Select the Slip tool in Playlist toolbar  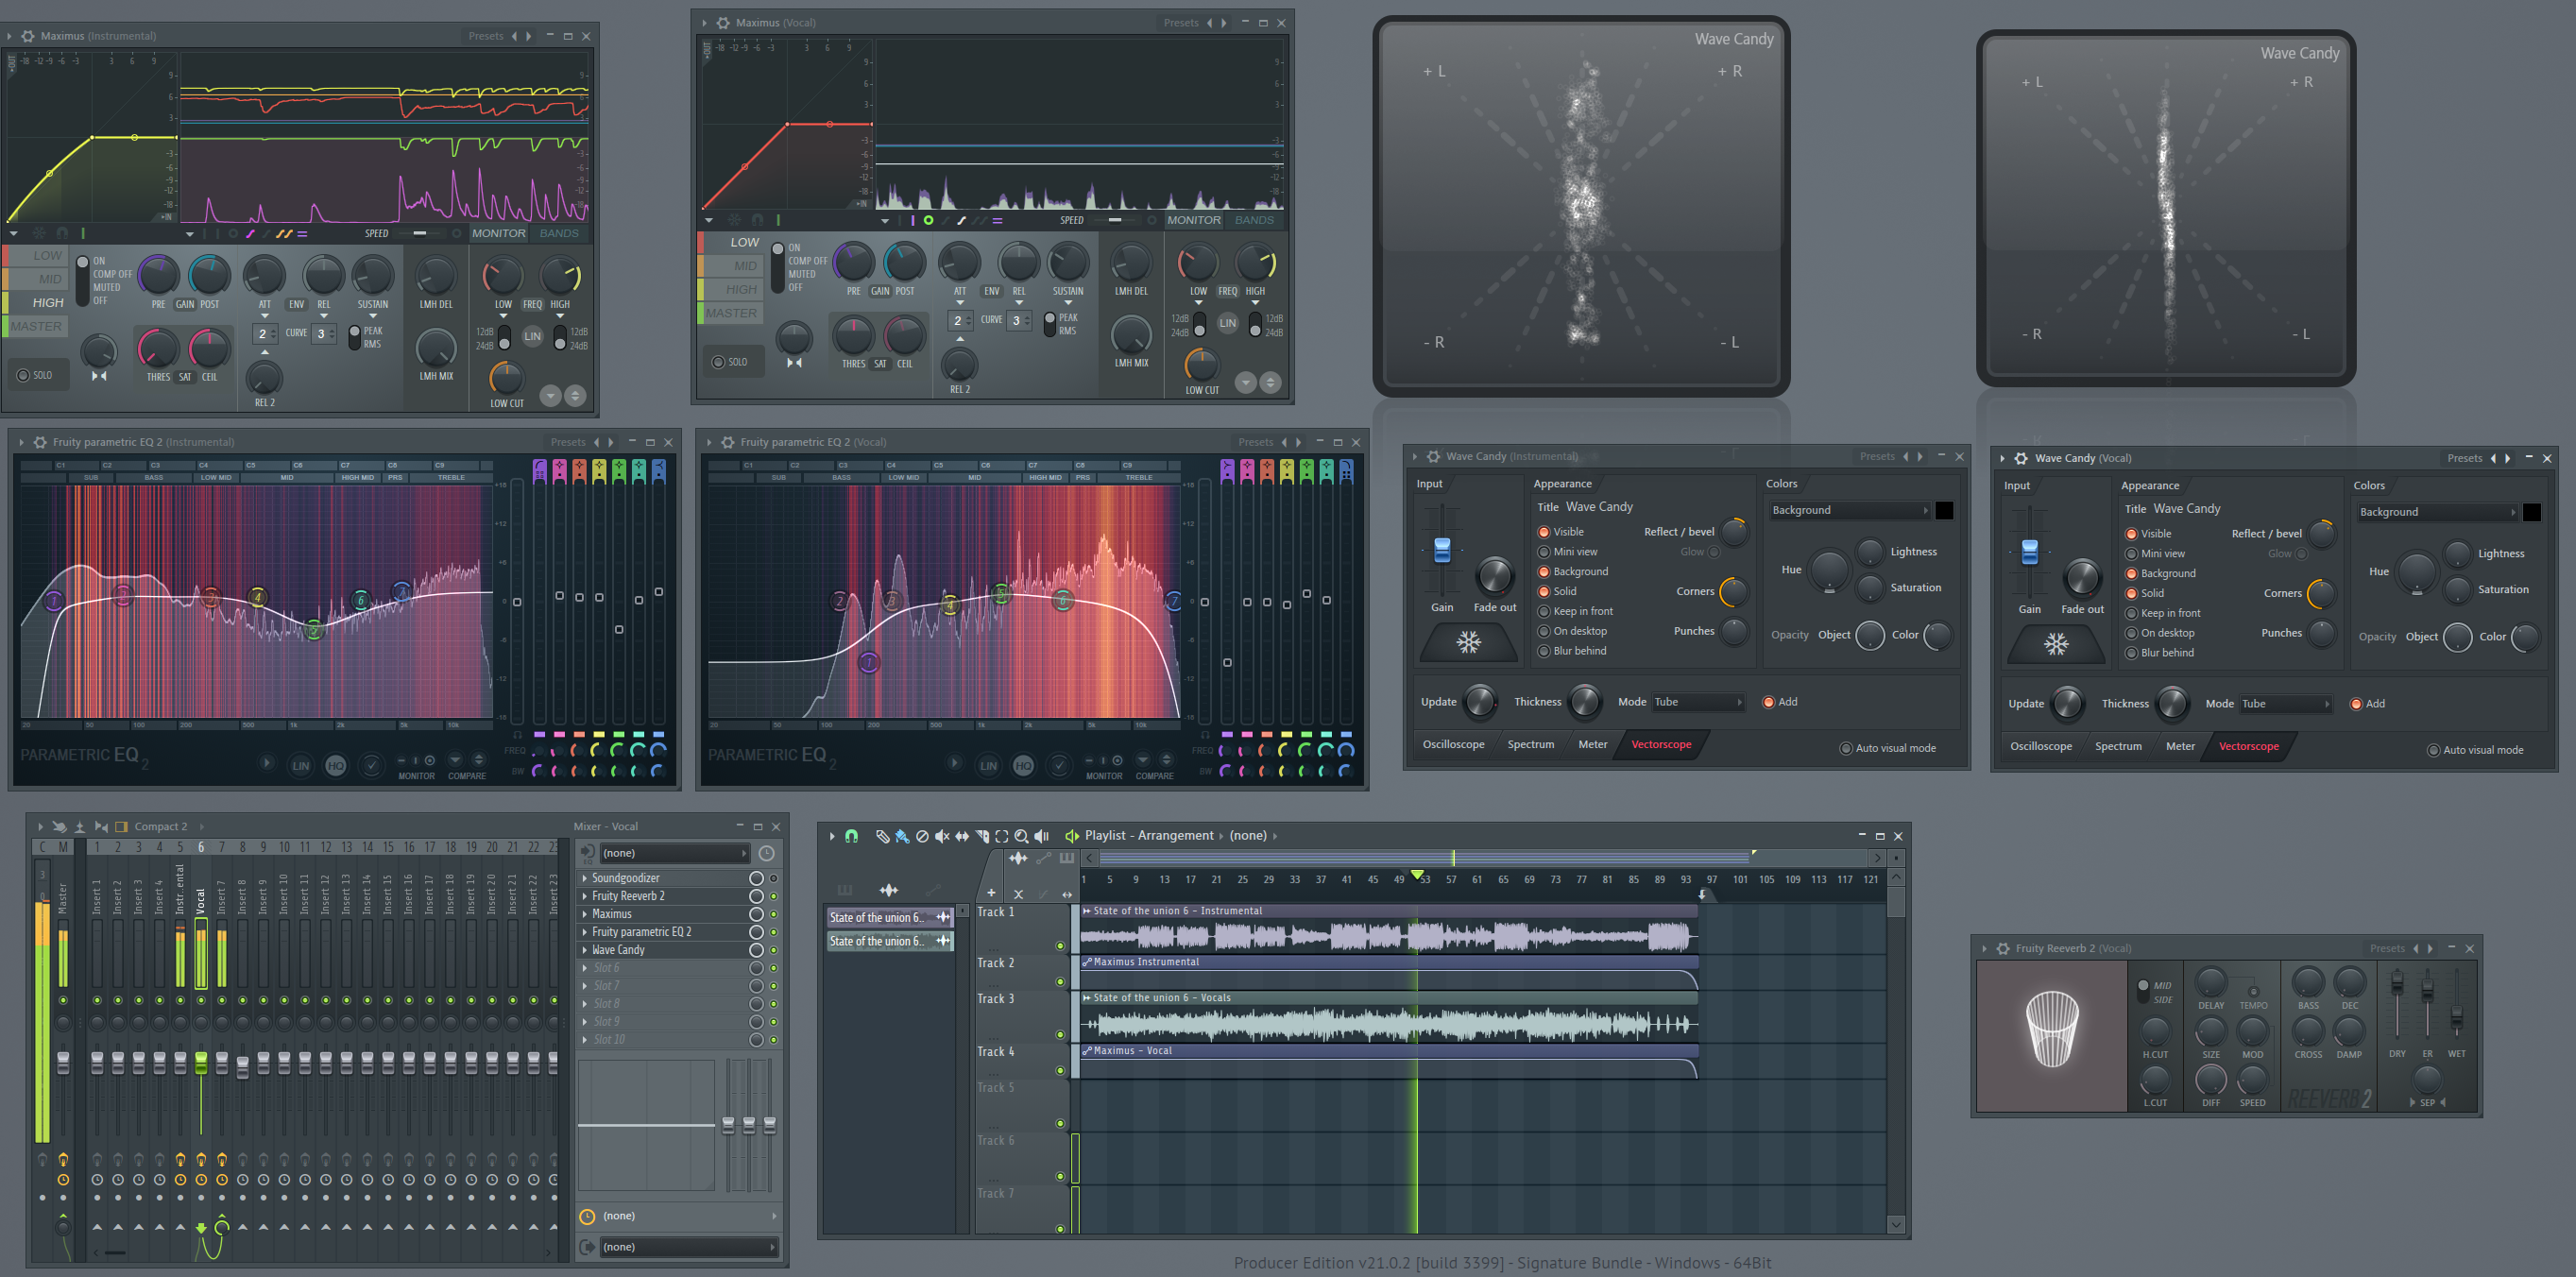click(x=962, y=836)
